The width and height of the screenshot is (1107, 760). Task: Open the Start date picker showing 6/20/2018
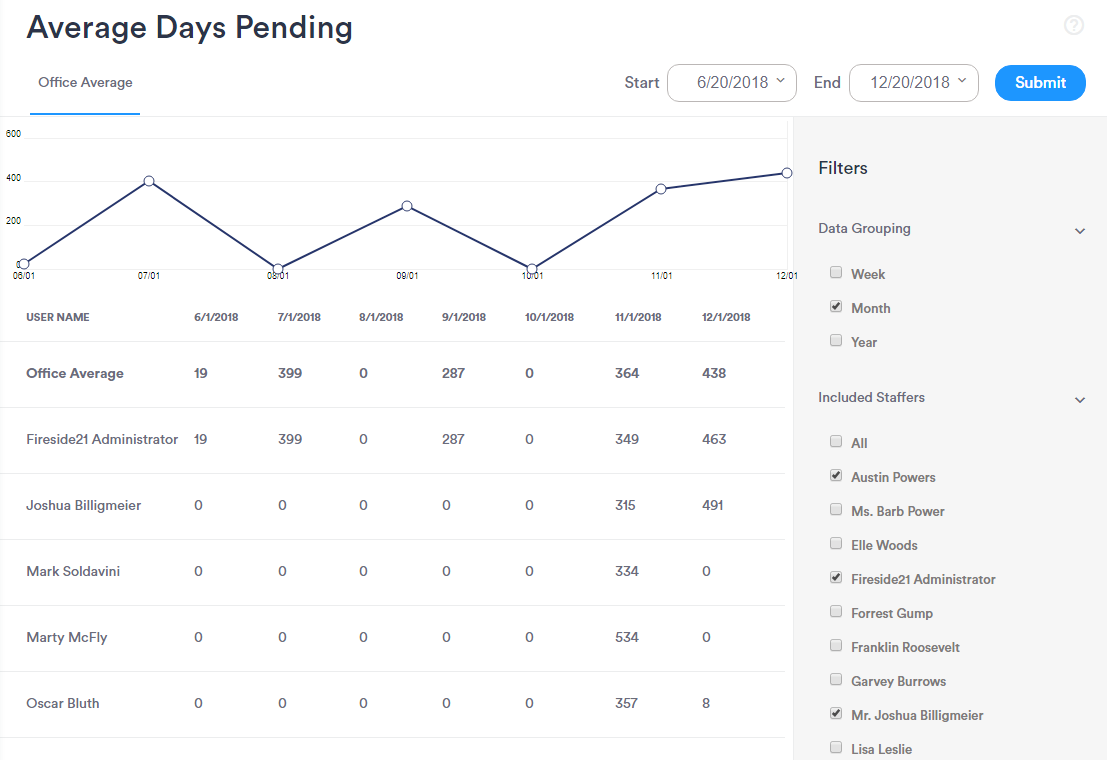(732, 83)
